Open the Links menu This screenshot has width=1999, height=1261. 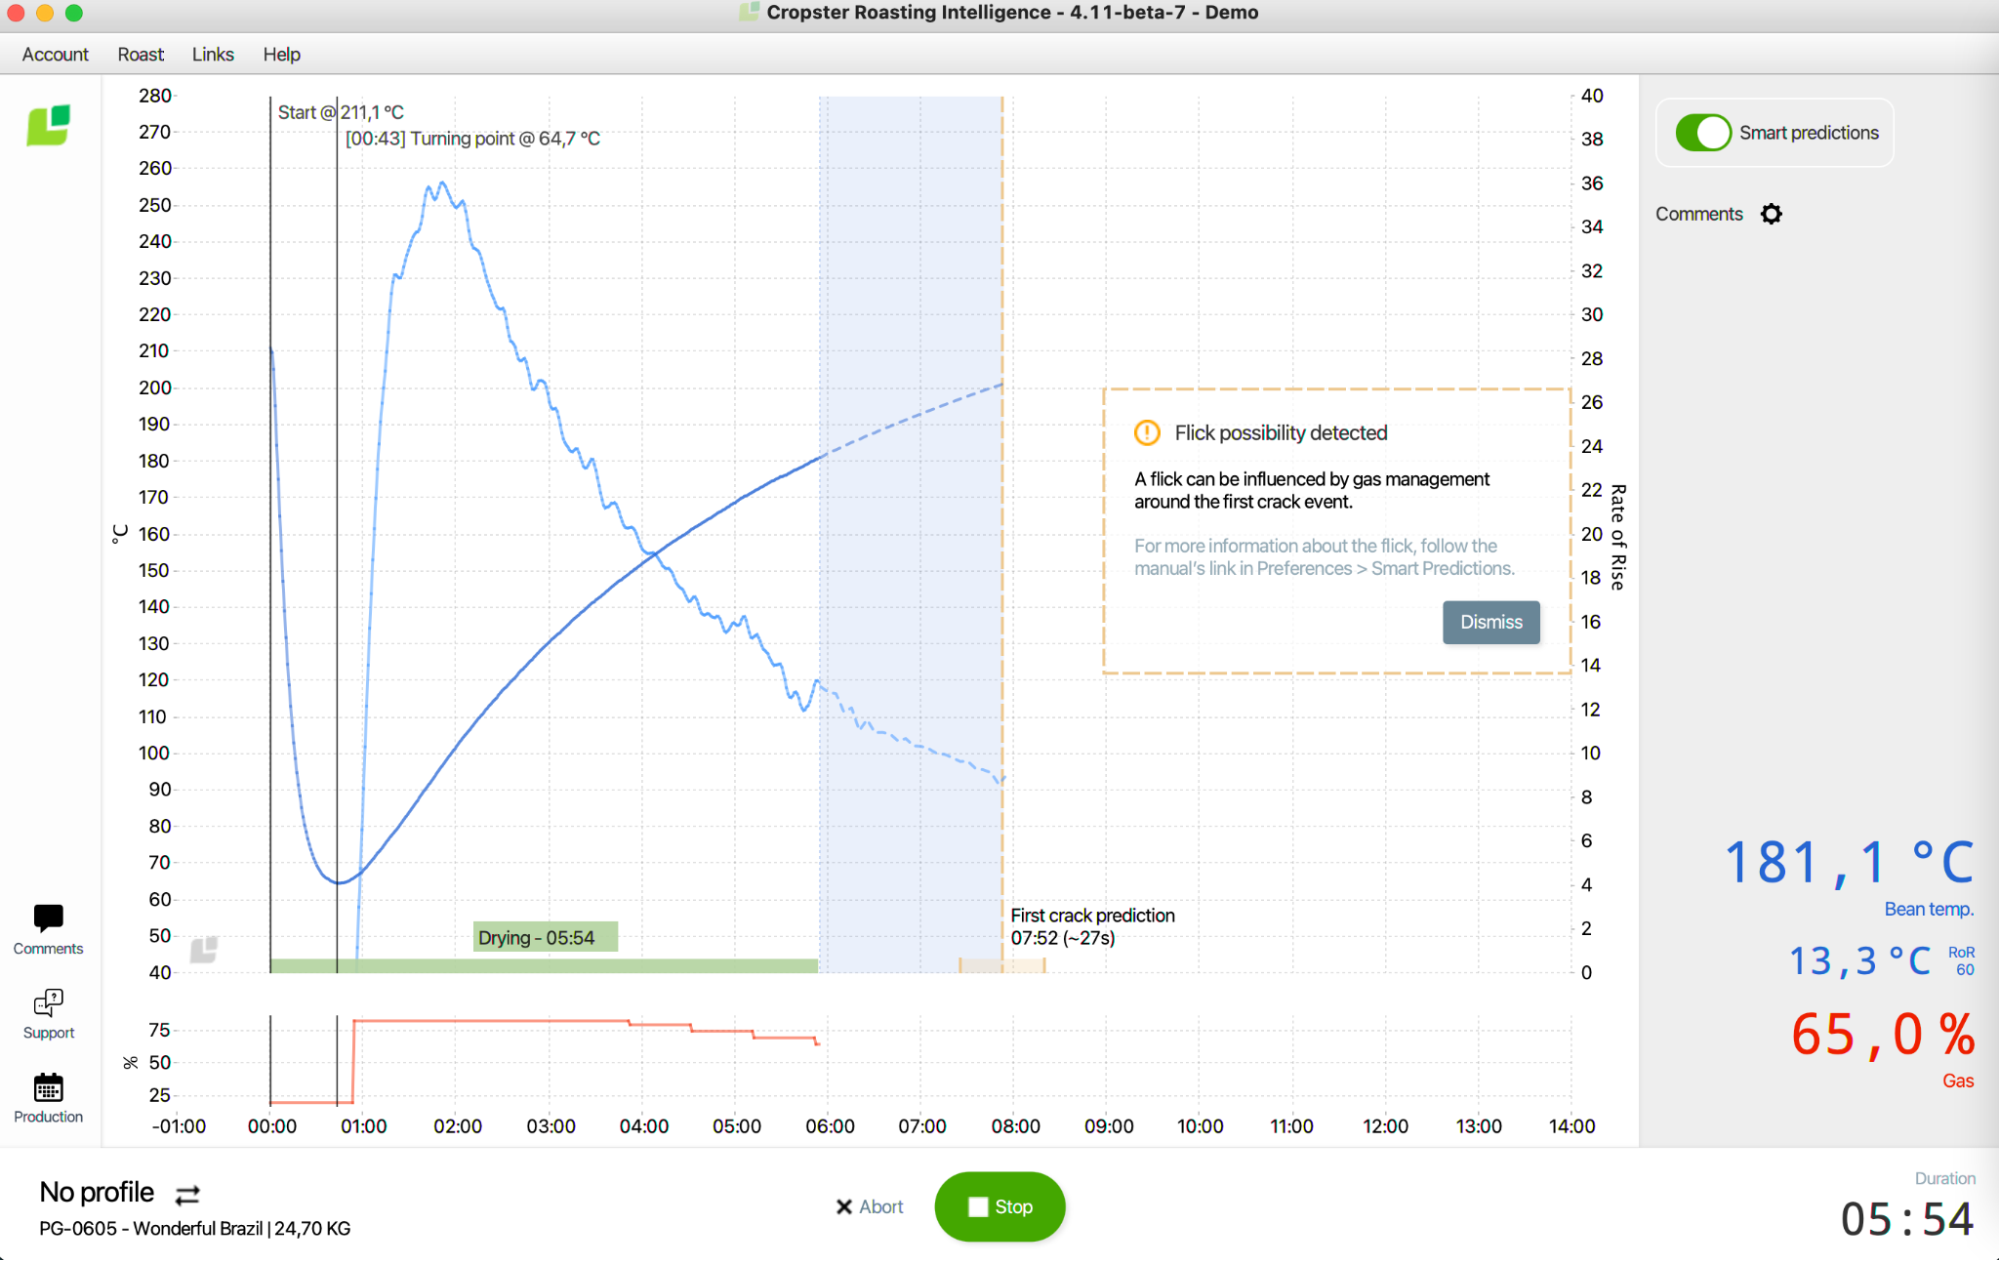coord(212,54)
